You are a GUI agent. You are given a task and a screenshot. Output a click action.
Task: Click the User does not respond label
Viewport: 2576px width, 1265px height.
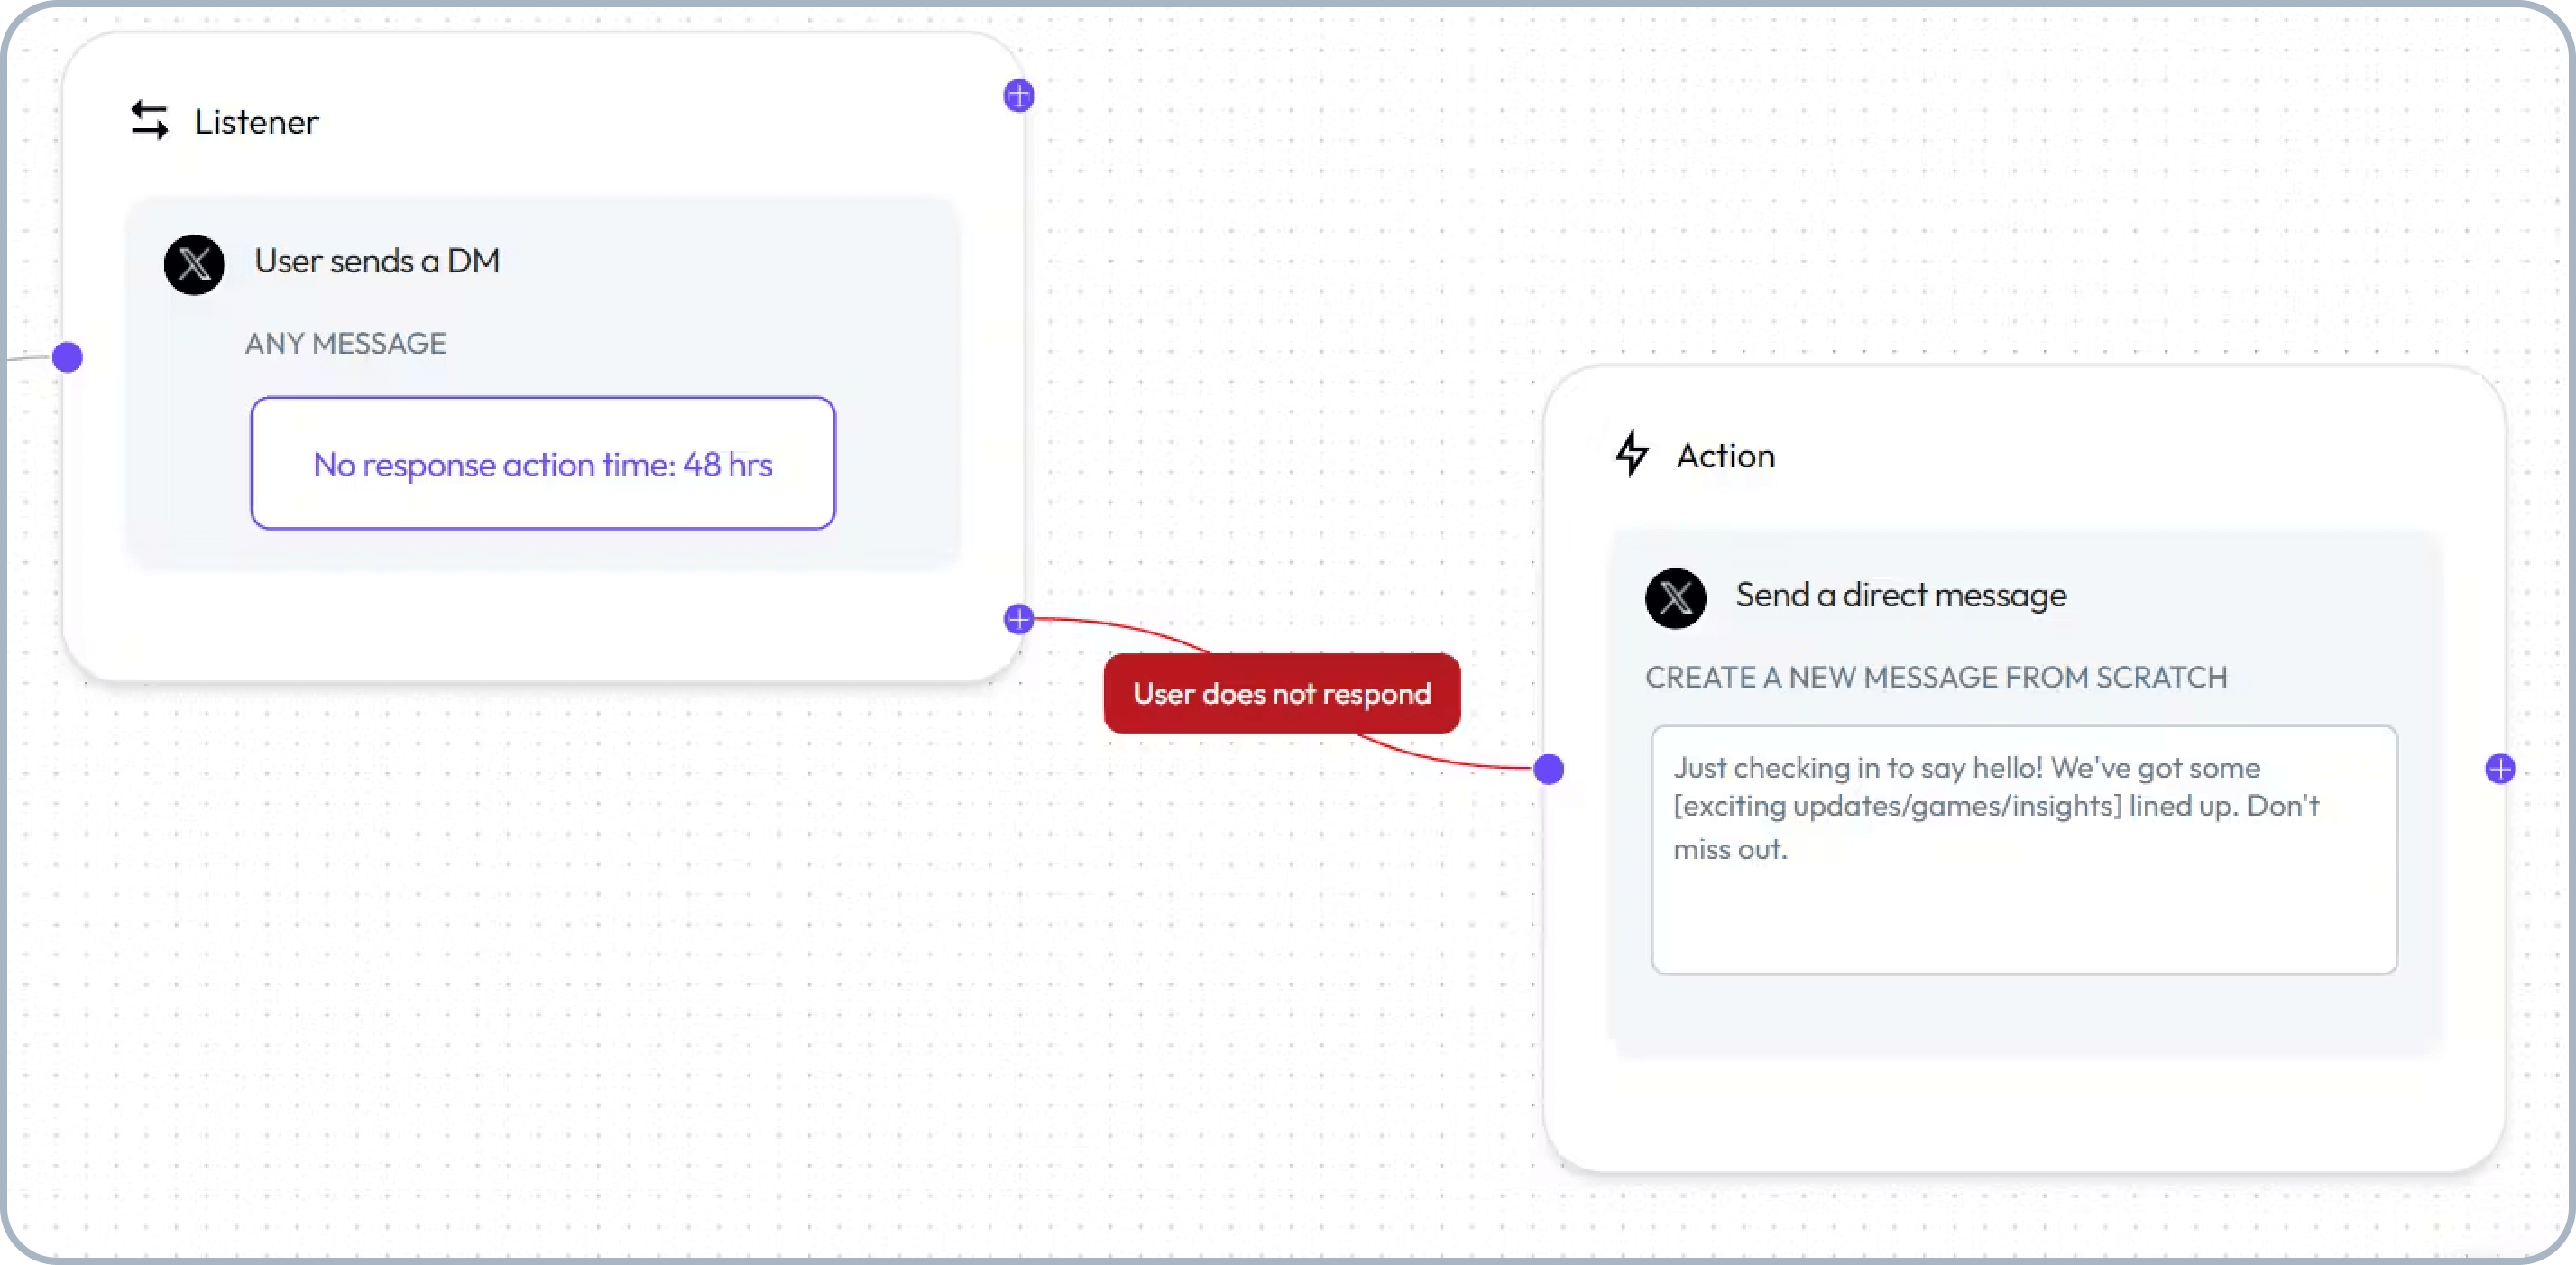(x=1282, y=693)
